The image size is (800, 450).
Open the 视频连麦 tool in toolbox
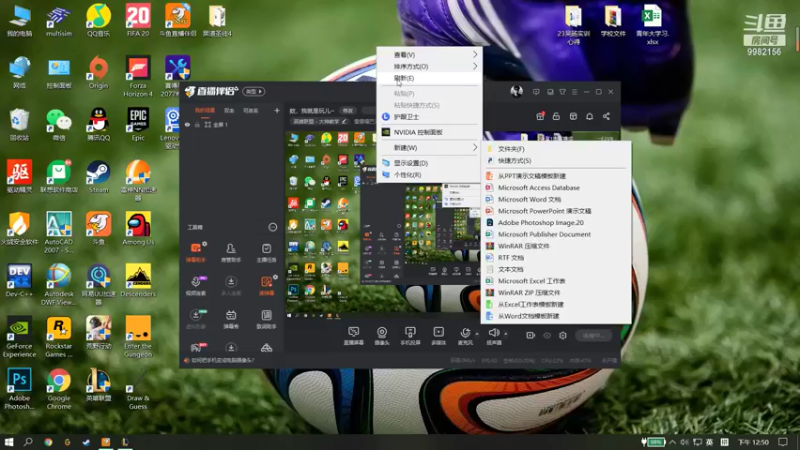point(195,286)
